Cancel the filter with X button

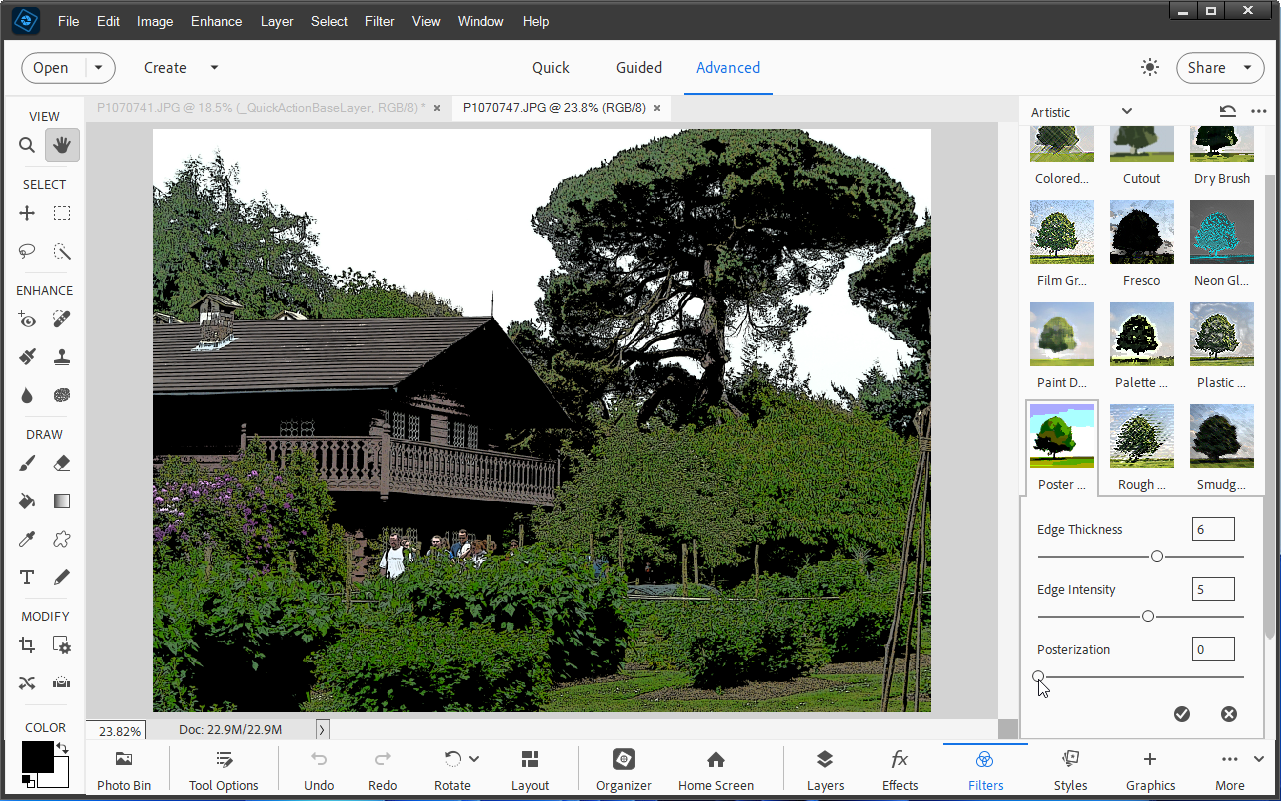pos(1229,714)
